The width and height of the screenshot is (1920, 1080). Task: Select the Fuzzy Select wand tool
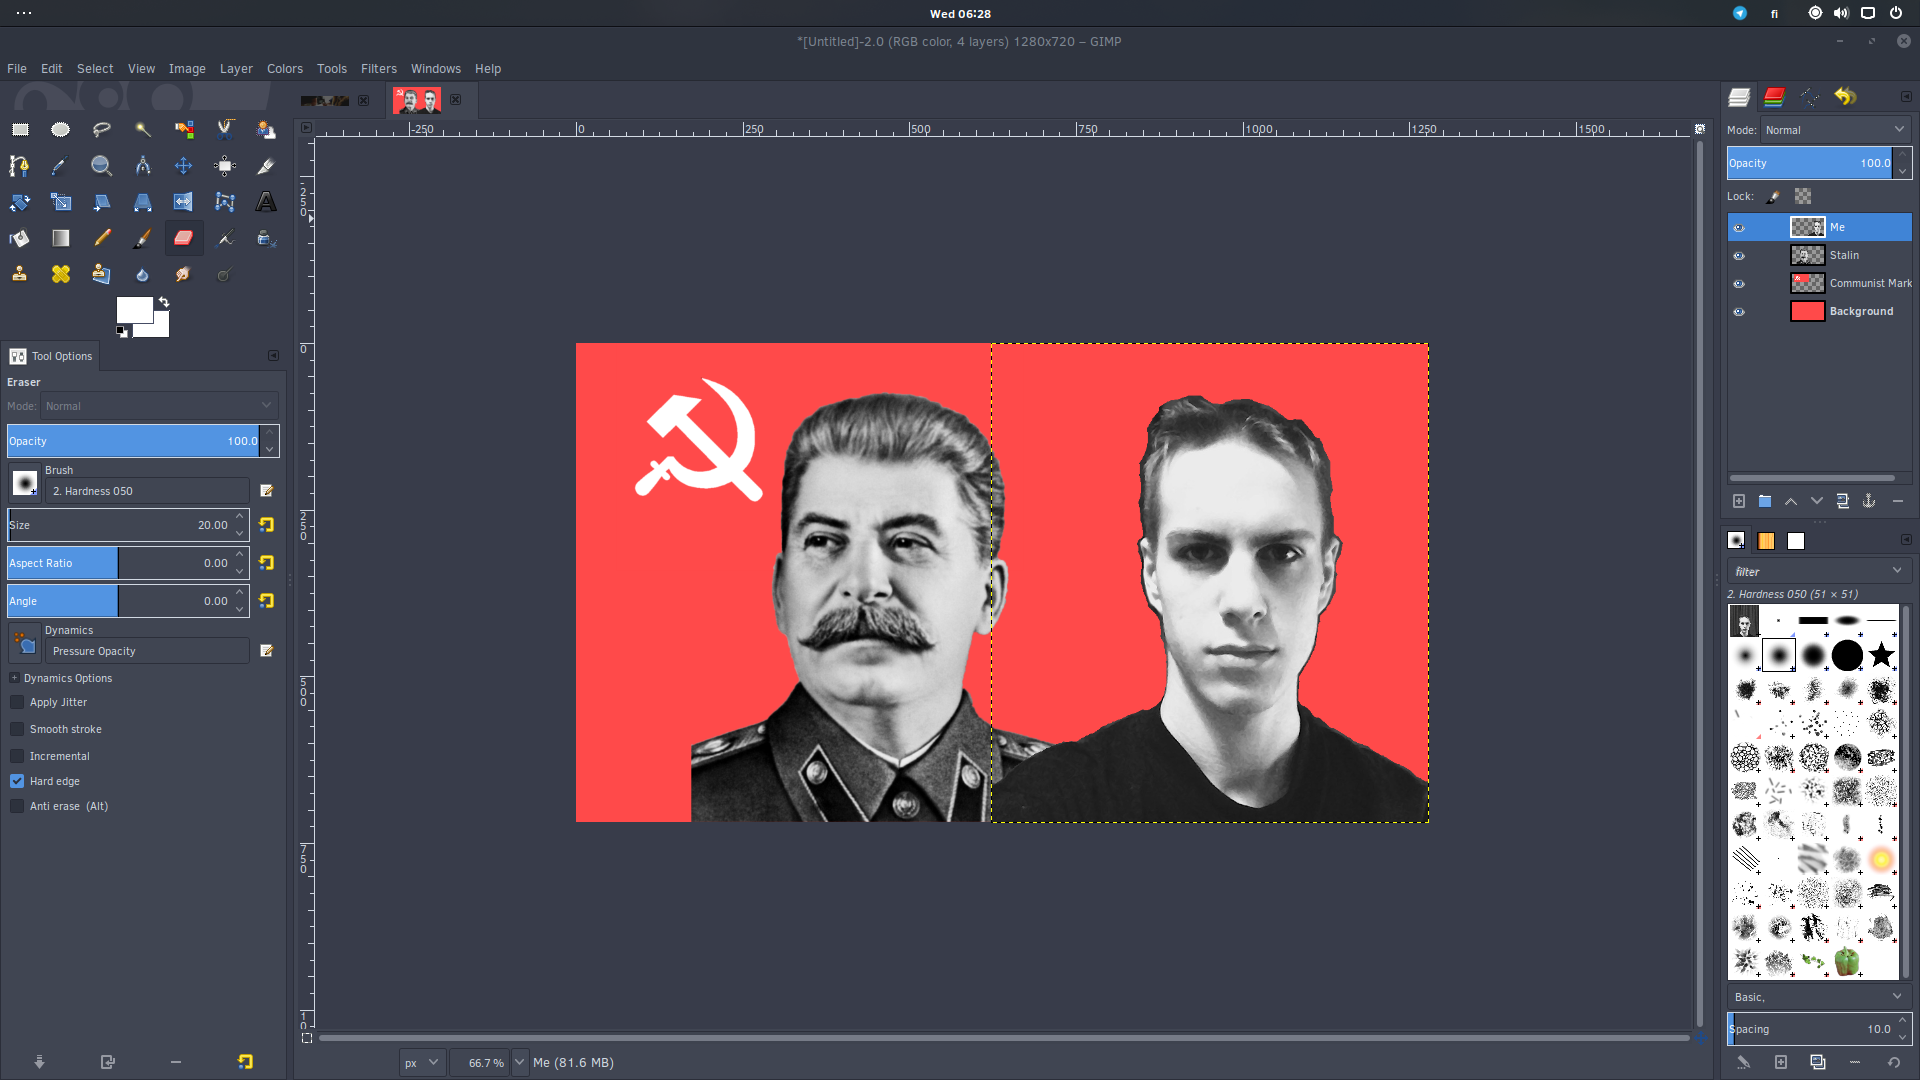click(x=143, y=129)
